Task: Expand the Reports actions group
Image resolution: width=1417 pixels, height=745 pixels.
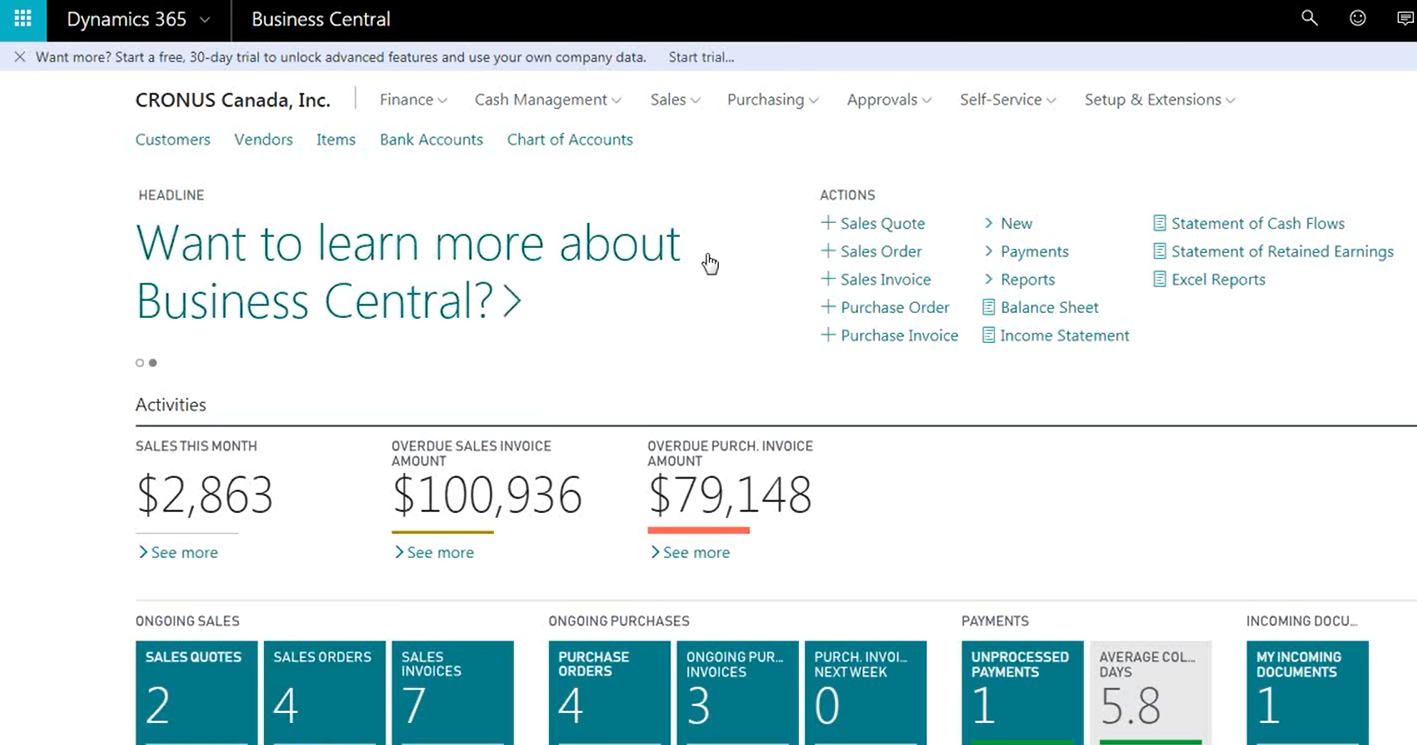Action: [1019, 279]
